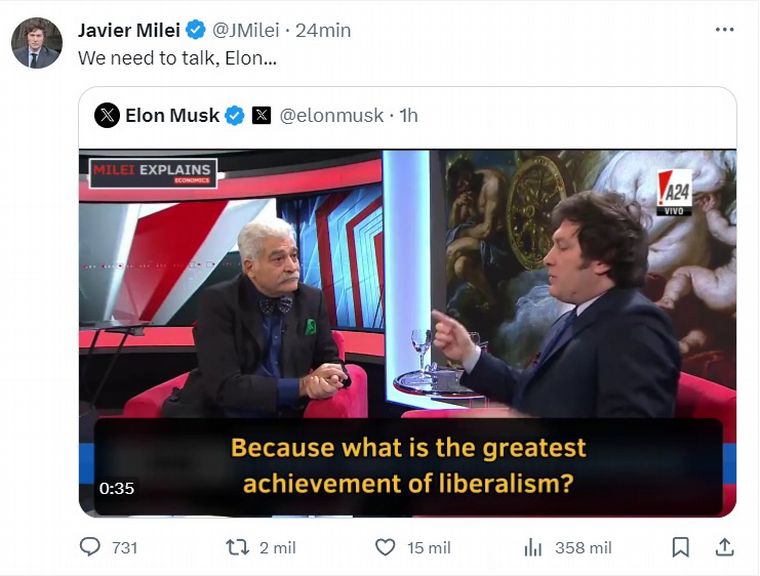Click the share upload icon
The height and width of the screenshot is (576, 760).
(x=725, y=547)
